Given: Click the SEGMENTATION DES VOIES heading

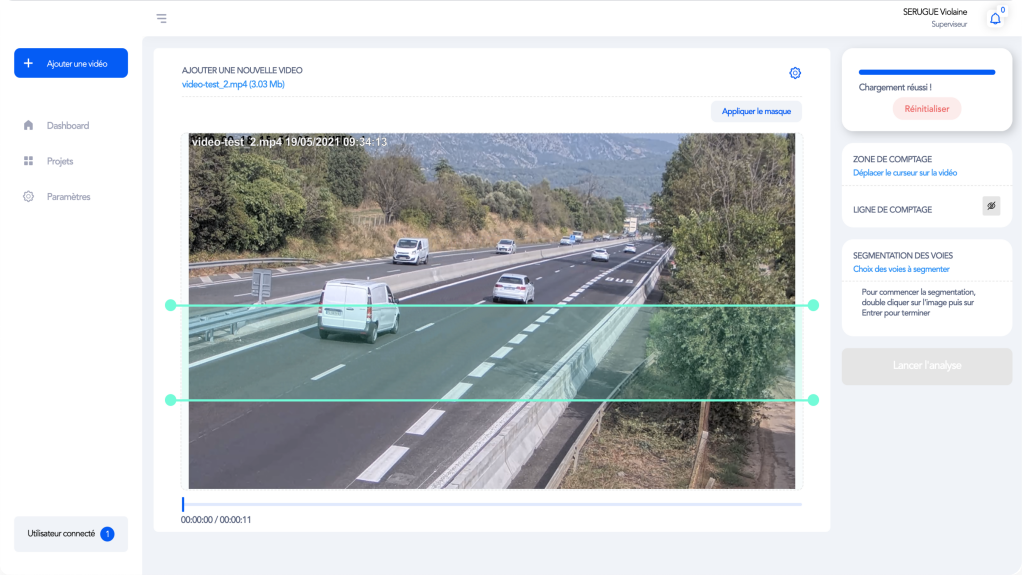Looking at the screenshot, I should [x=903, y=256].
